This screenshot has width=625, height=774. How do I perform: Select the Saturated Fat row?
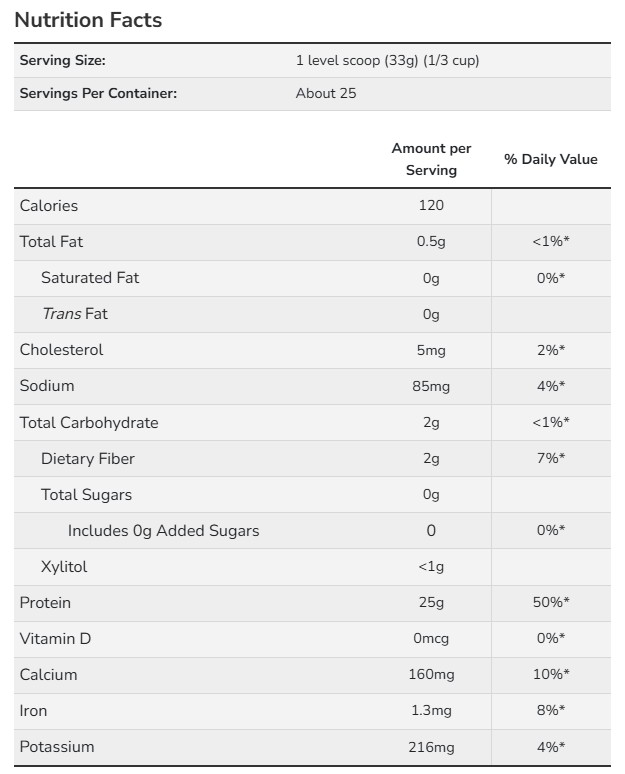[x=90, y=278]
